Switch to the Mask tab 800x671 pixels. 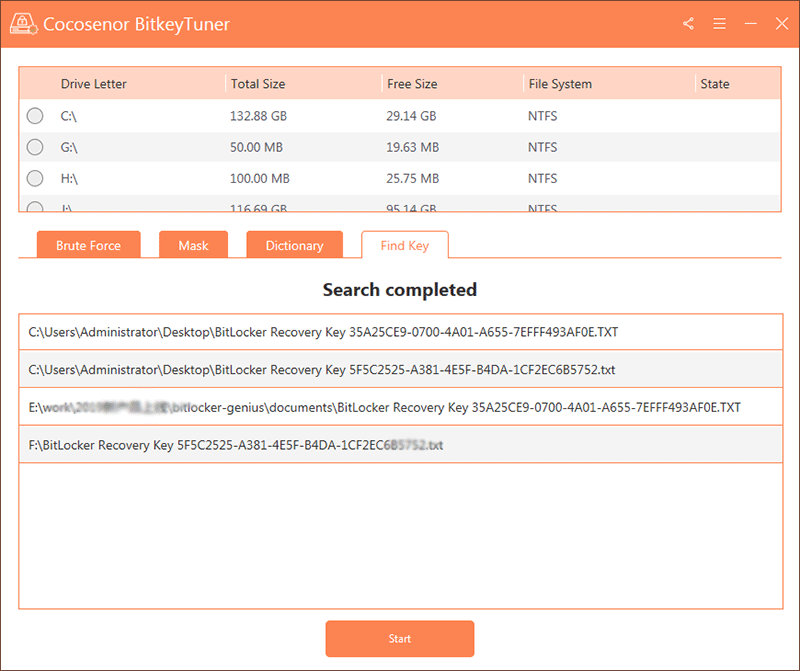pos(193,245)
